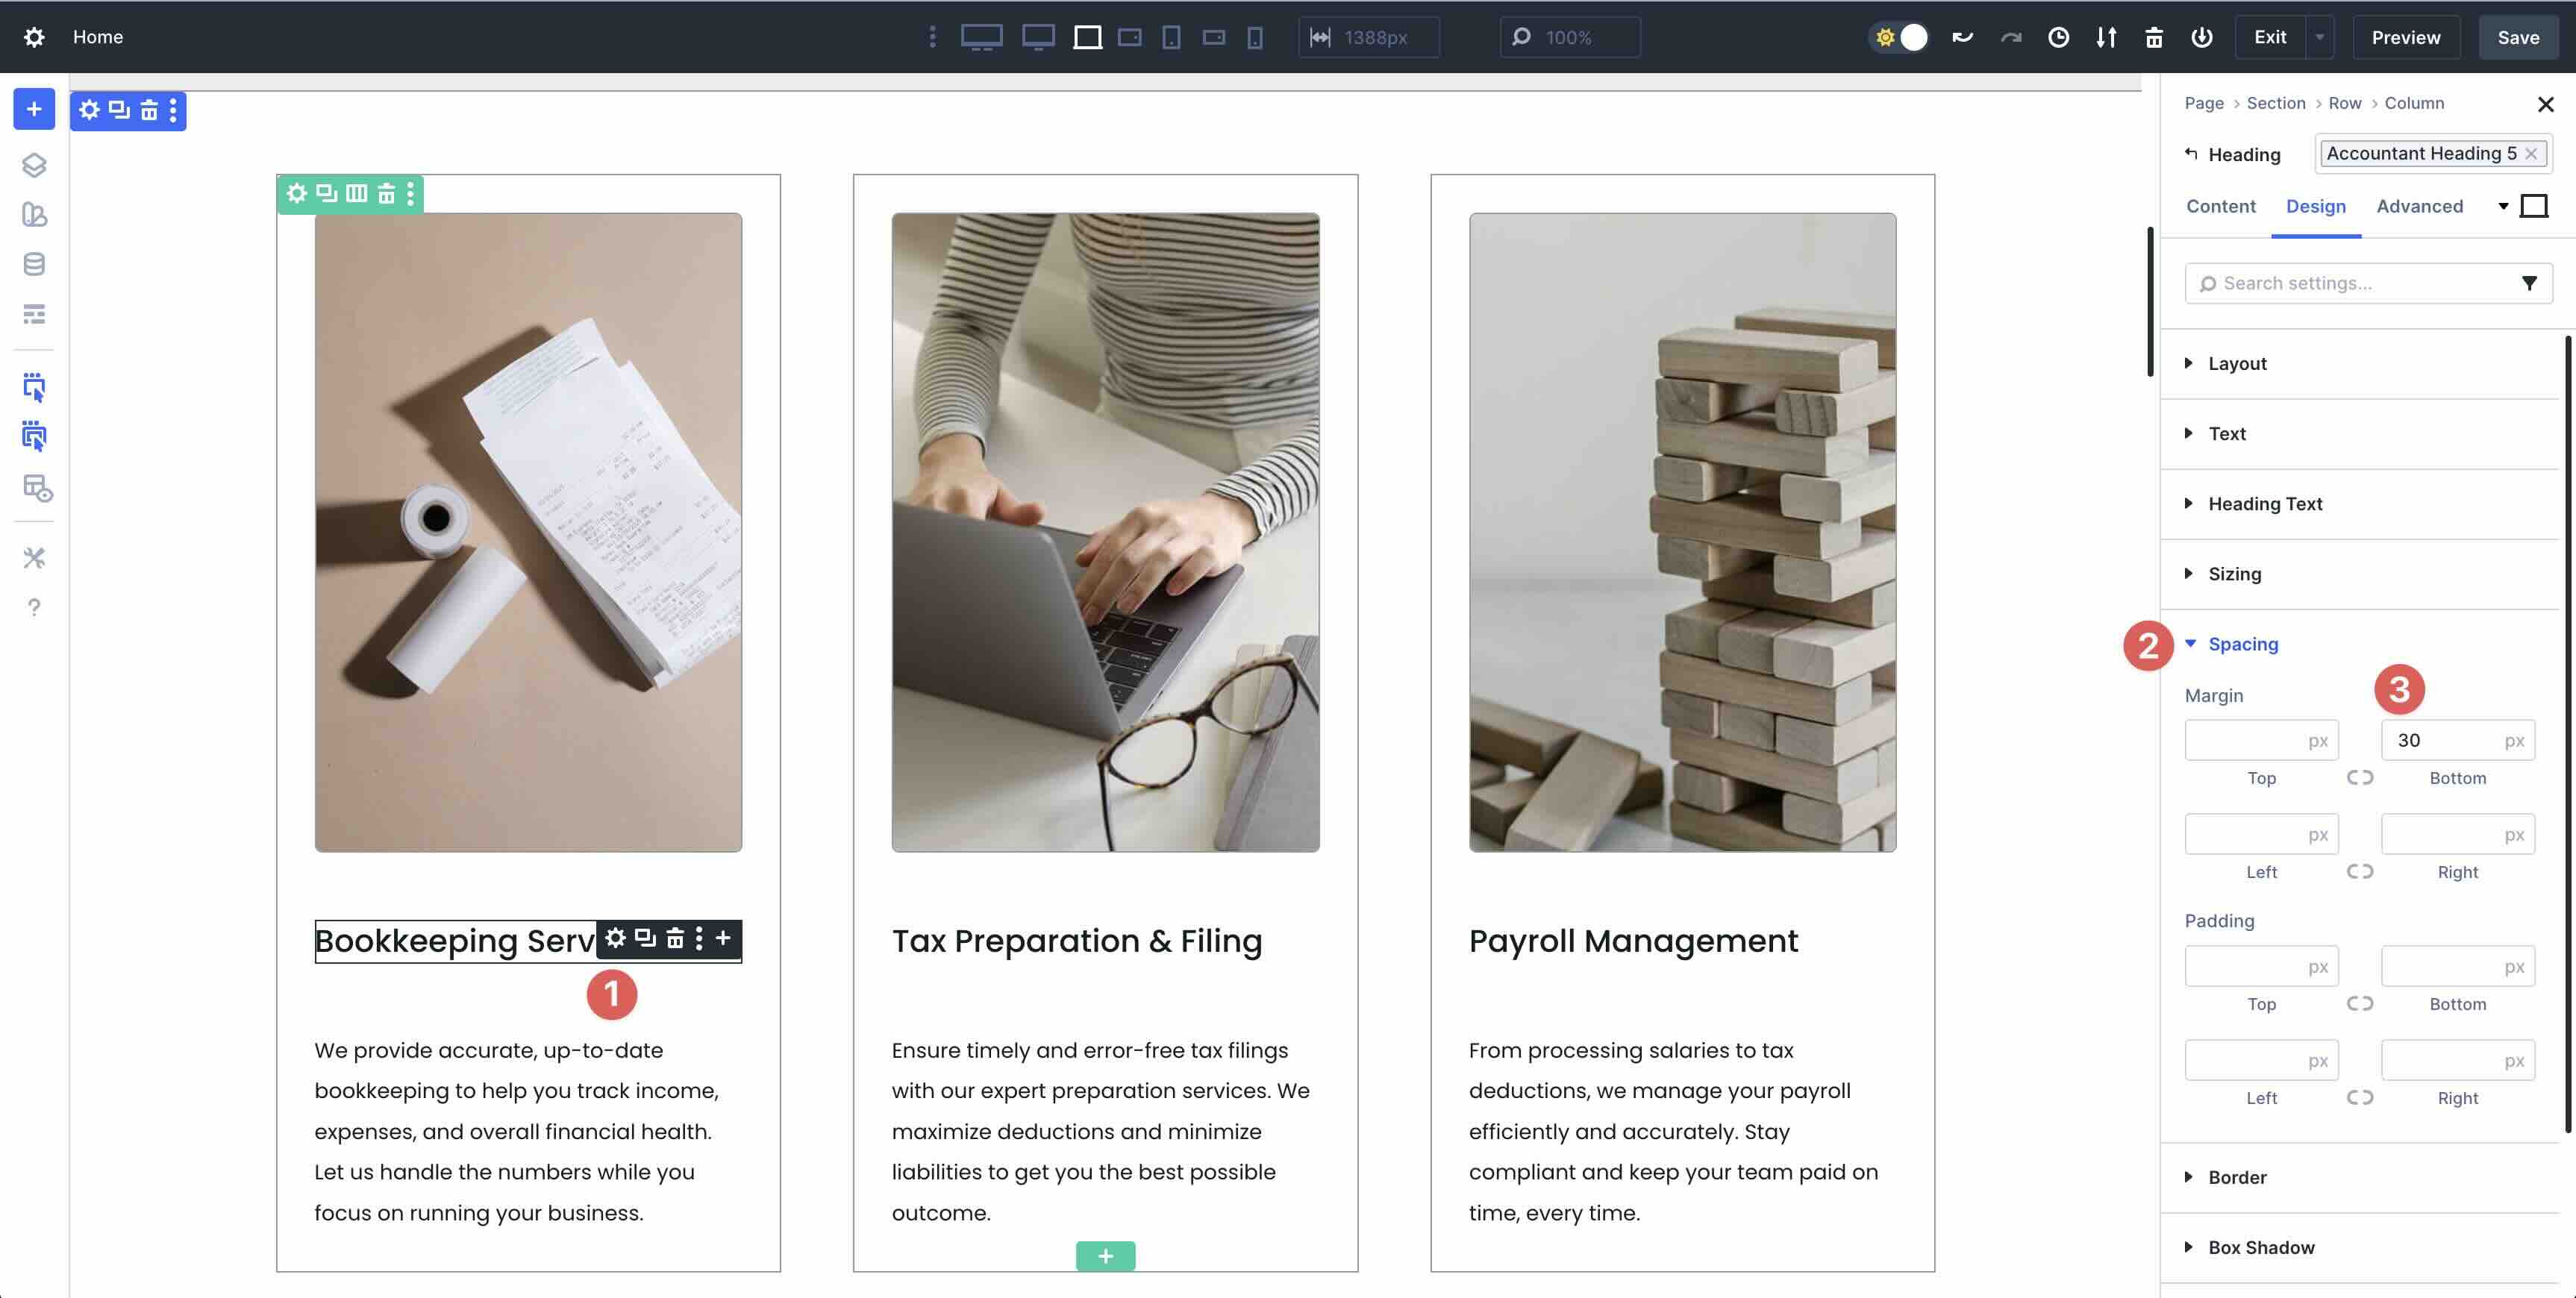
Task: Switch to the Advanced tab
Action: point(2419,206)
